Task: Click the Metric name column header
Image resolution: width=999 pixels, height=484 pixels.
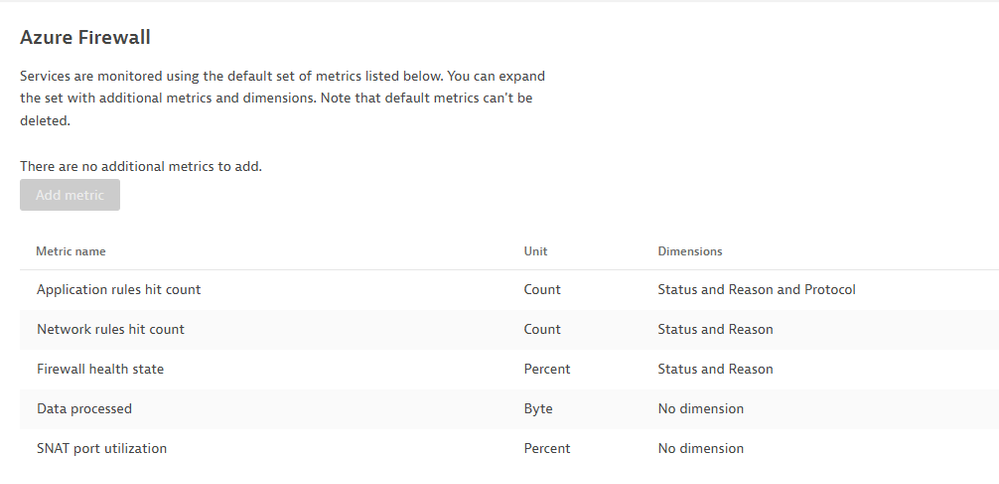Action: click(x=71, y=251)
